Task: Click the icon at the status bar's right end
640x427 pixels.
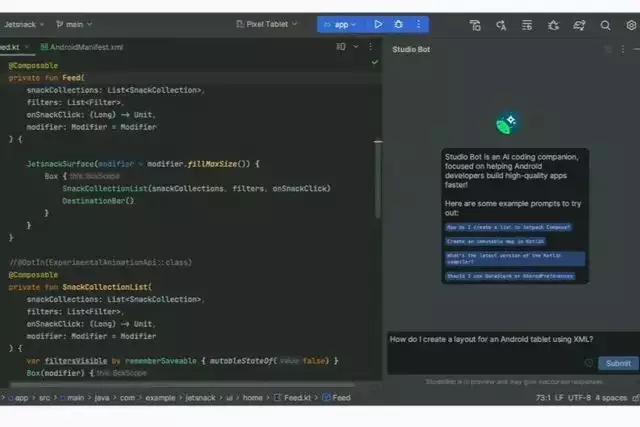Action: [636, 398]
